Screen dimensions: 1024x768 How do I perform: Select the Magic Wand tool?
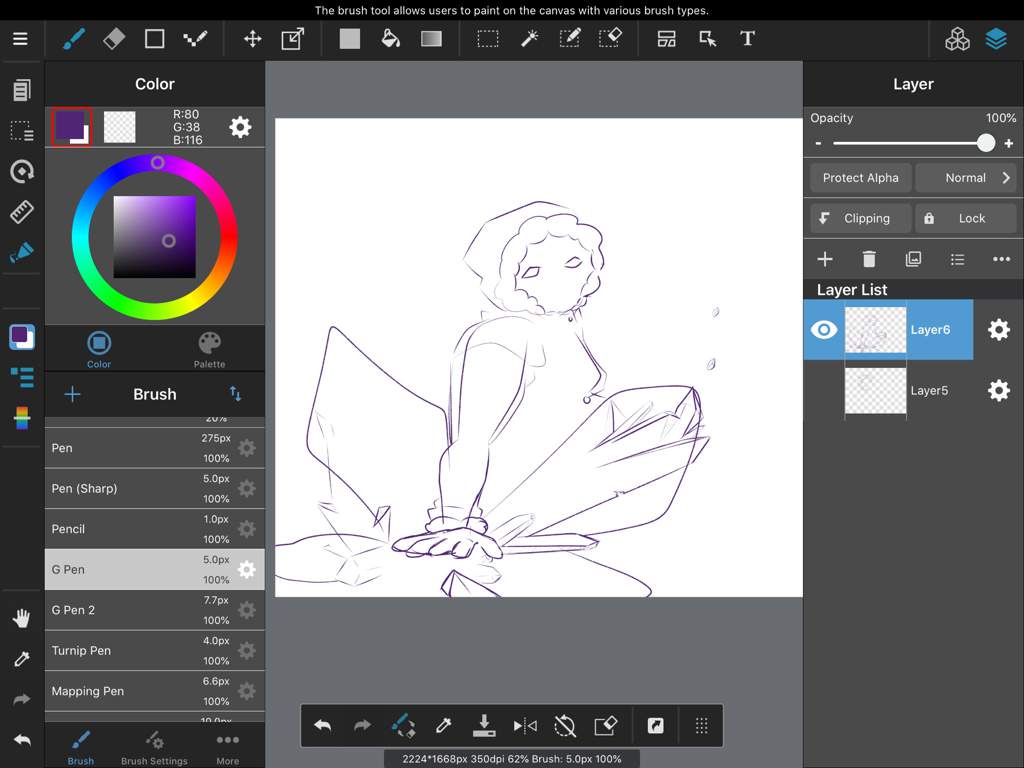529,39
